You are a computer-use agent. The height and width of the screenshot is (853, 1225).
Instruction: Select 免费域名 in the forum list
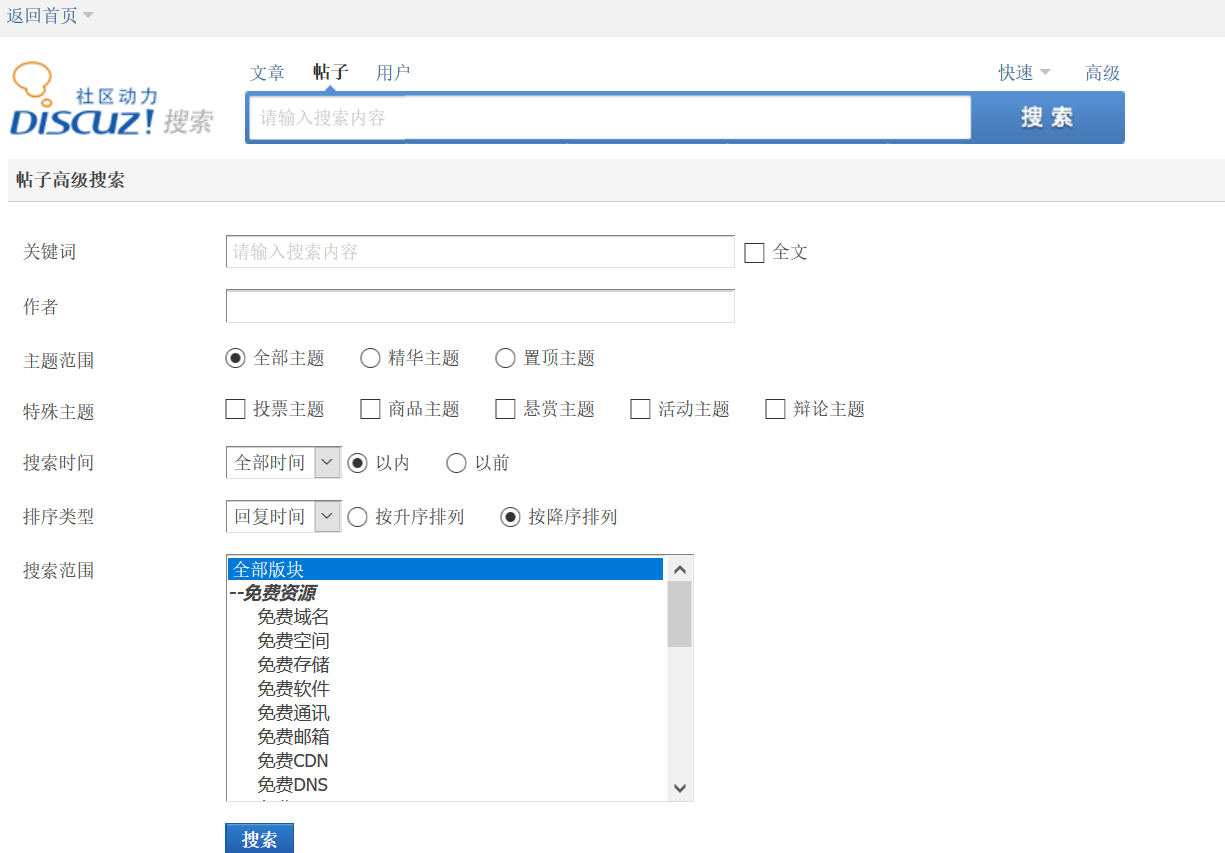(x=293, y=617)
